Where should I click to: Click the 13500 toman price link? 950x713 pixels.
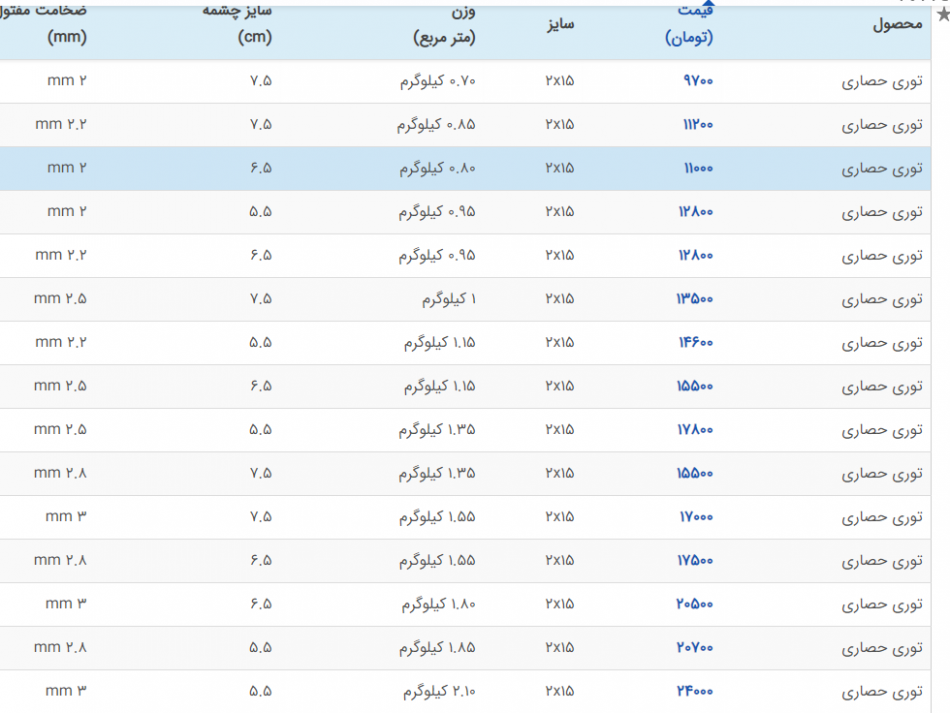(x=696, y=299)
